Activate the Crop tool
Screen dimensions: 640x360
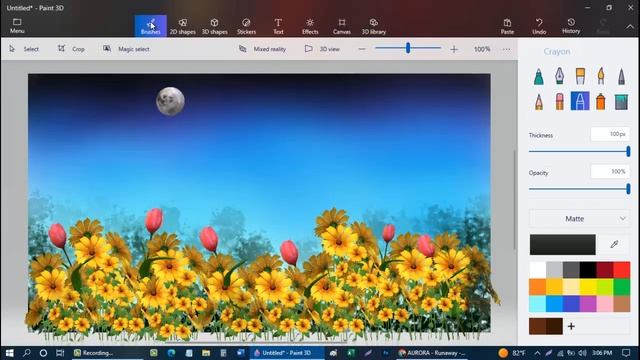pyautogui.click(x=71, y=49)
